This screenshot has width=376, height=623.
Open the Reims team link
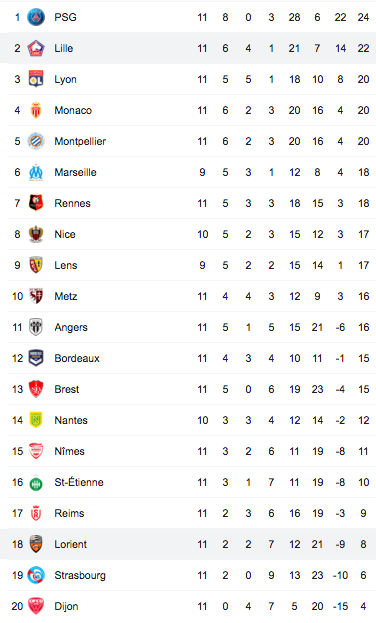[69, 513]
